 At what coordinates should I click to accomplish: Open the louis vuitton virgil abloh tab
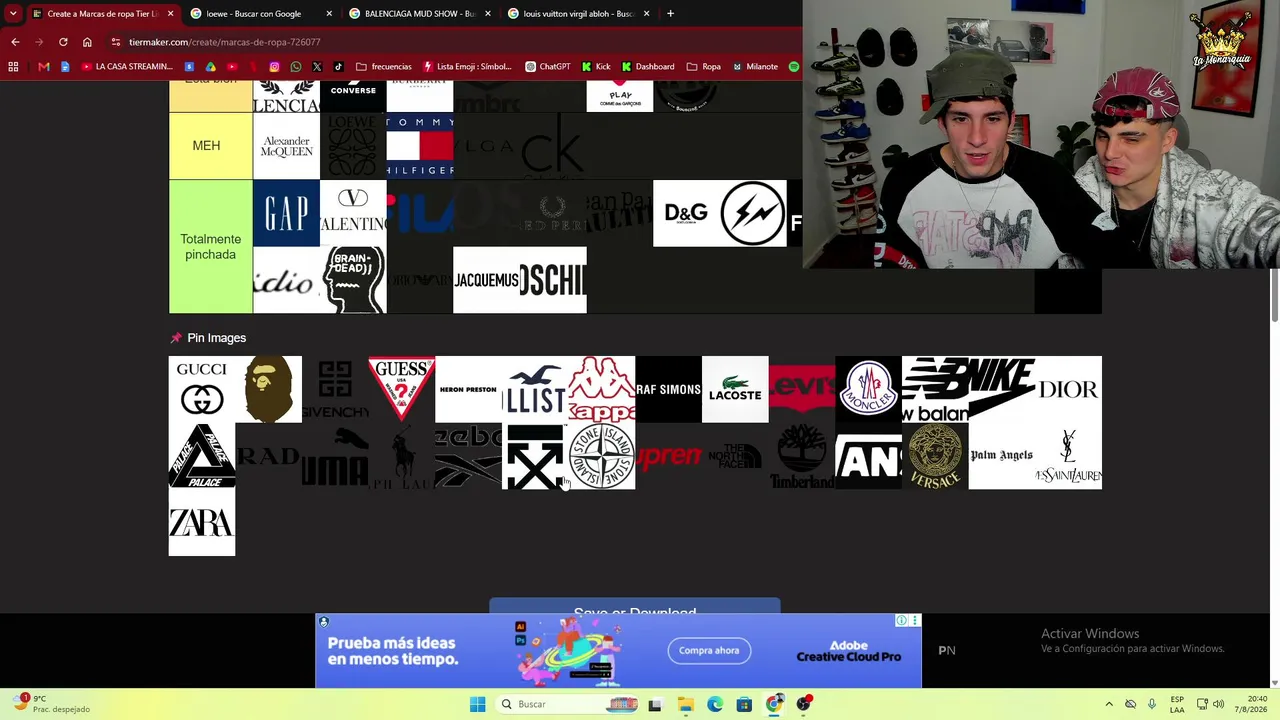coord(578,14)
